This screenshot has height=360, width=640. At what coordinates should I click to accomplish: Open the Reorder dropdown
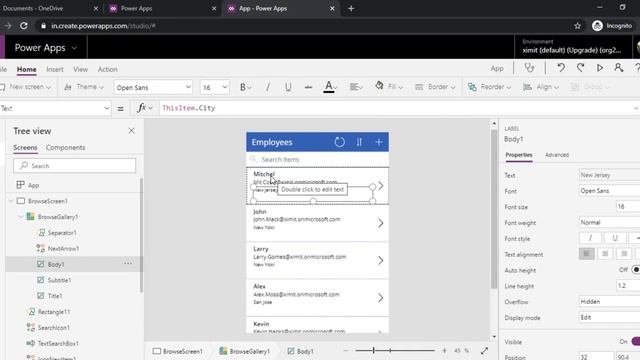point(489,87)
